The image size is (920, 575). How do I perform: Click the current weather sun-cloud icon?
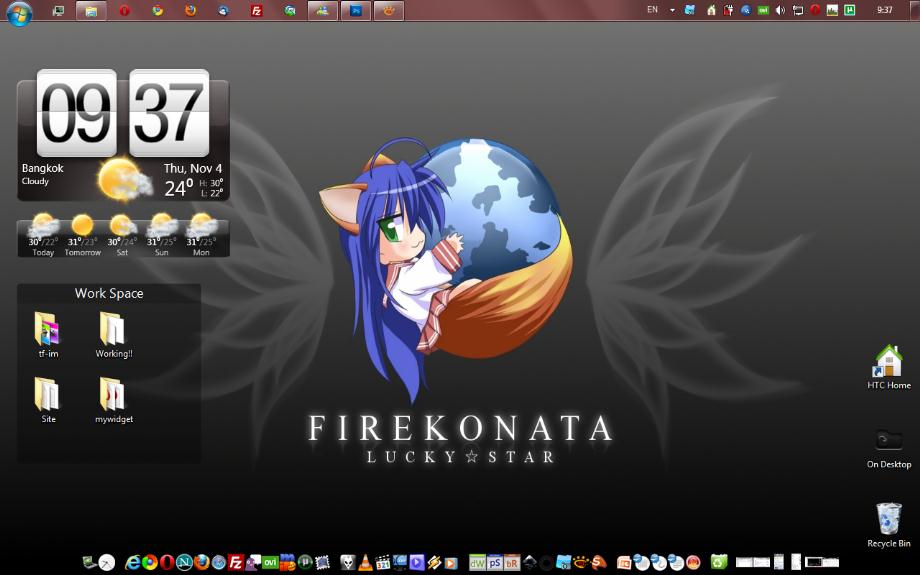click(x=123, y=180)
